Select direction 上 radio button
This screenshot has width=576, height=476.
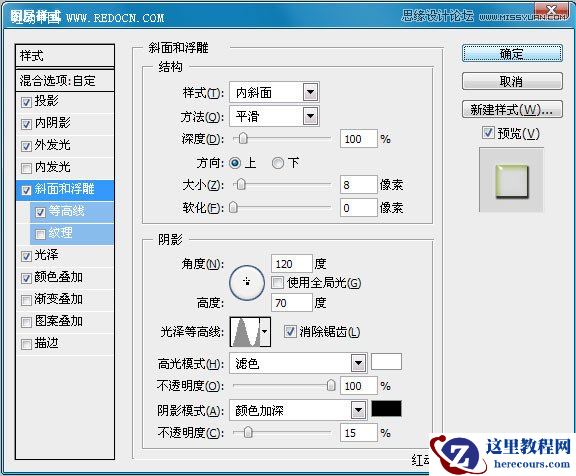point(235,163)
